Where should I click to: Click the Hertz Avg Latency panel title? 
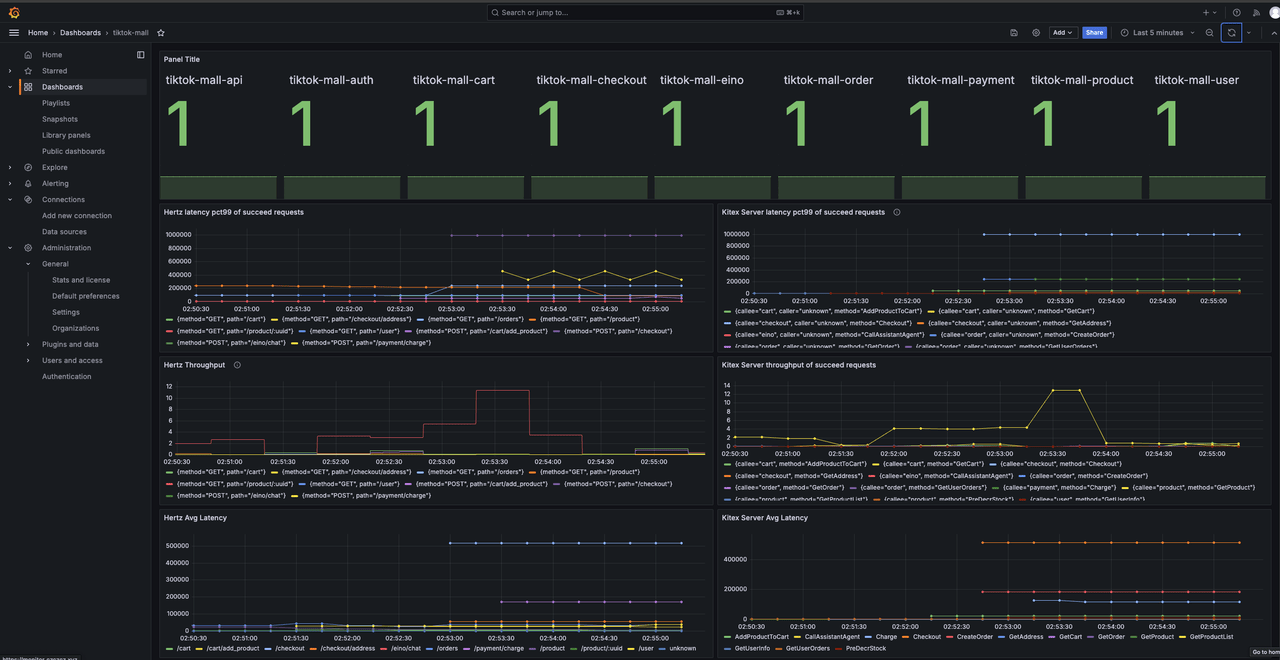point(195,518)
